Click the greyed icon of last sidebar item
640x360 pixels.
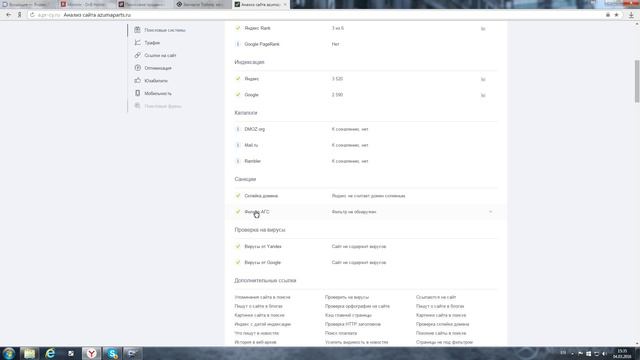pos(138,105)
